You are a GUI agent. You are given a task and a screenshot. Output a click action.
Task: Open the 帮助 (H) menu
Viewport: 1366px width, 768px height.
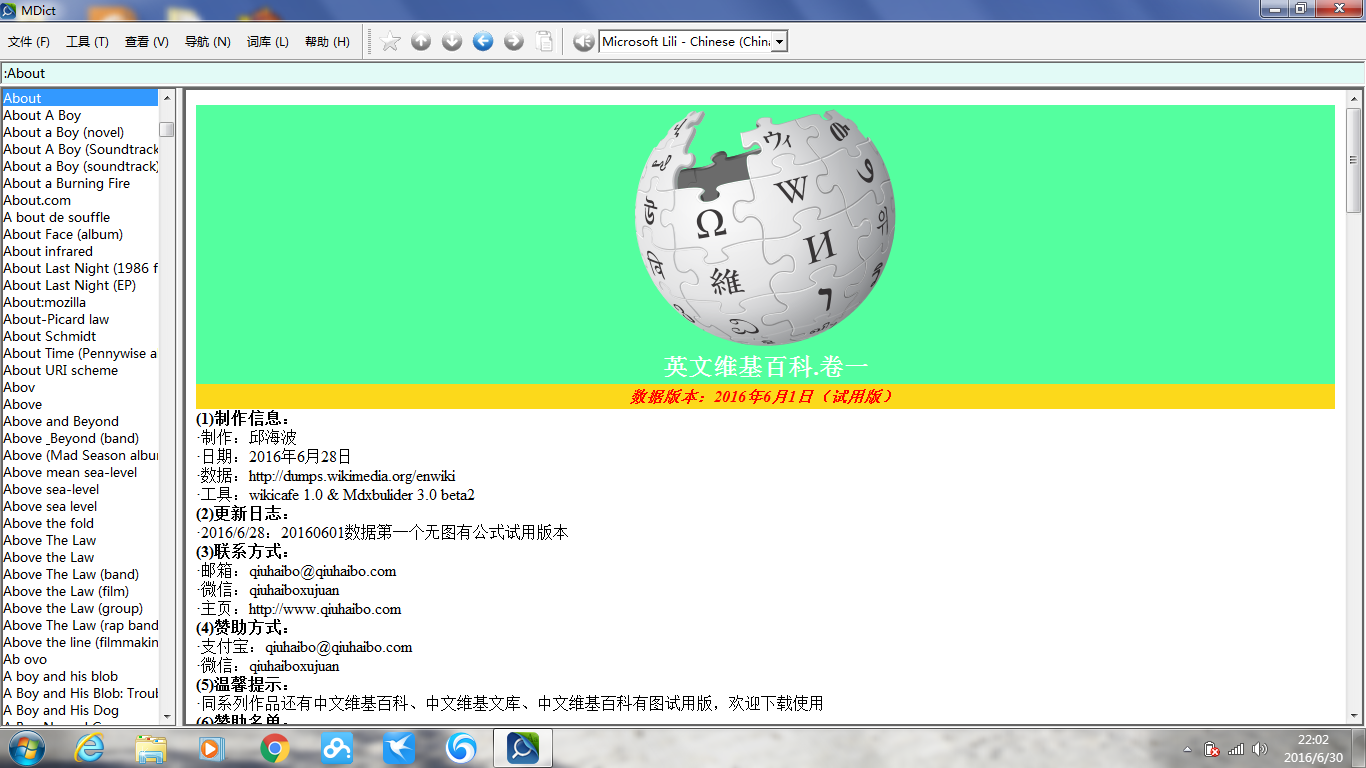coord(327,41)
